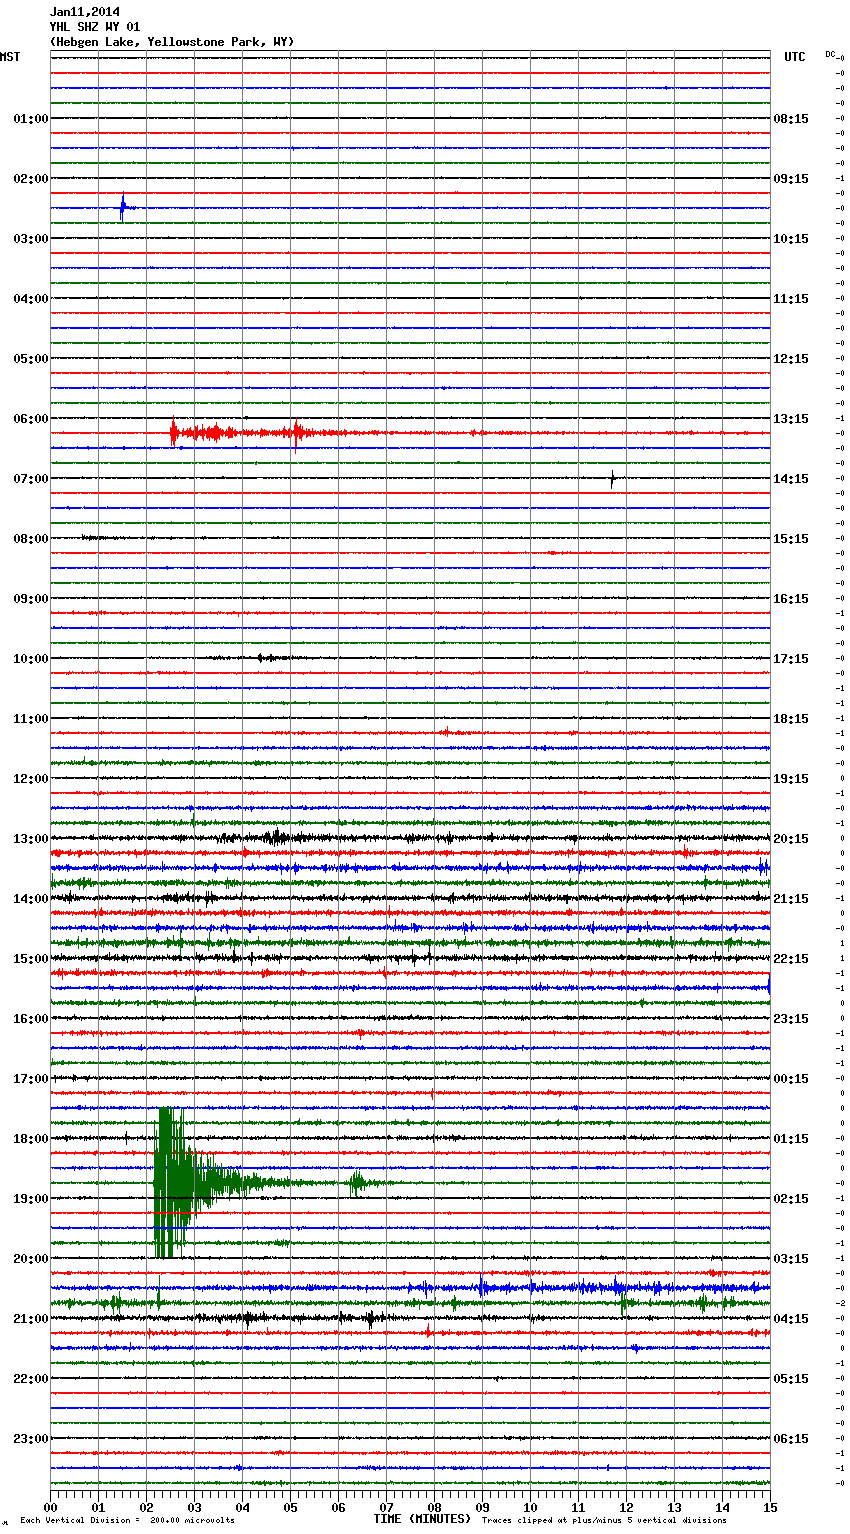The width and height of the screenshot is (850, 1534).
Task: Click the 16:00 MST time label
Action: [31, 1019]
